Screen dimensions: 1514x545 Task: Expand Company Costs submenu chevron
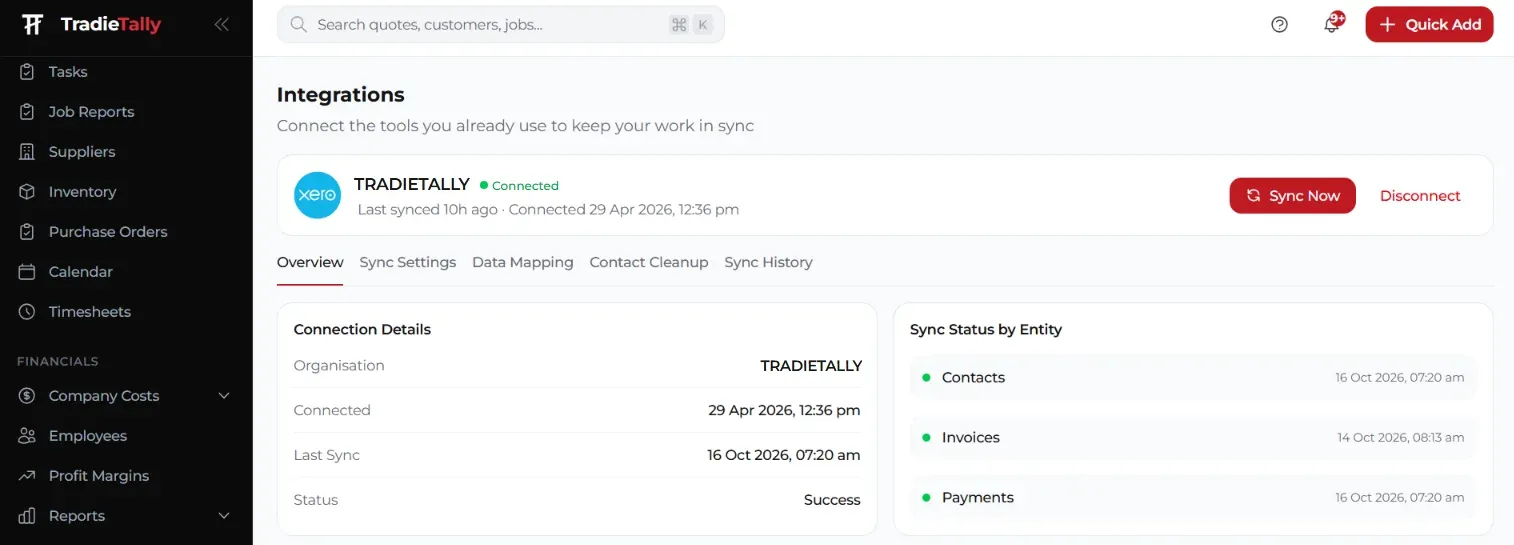pyautogui.click(x=224, y=396)
